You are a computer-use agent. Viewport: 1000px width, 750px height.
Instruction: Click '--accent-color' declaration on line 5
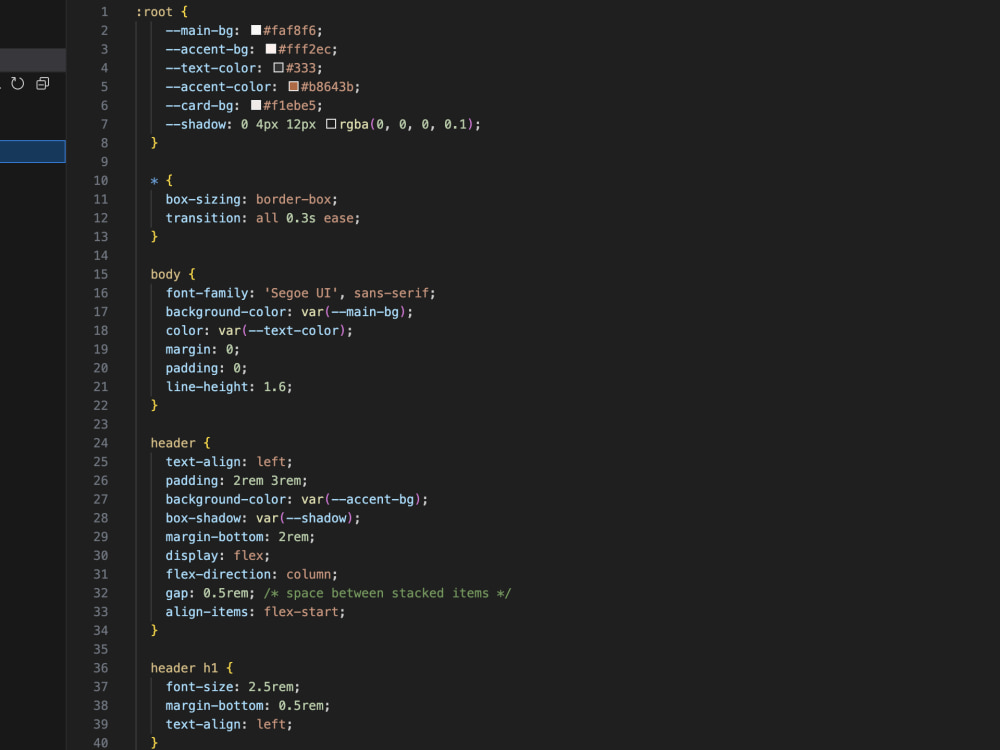221,87
